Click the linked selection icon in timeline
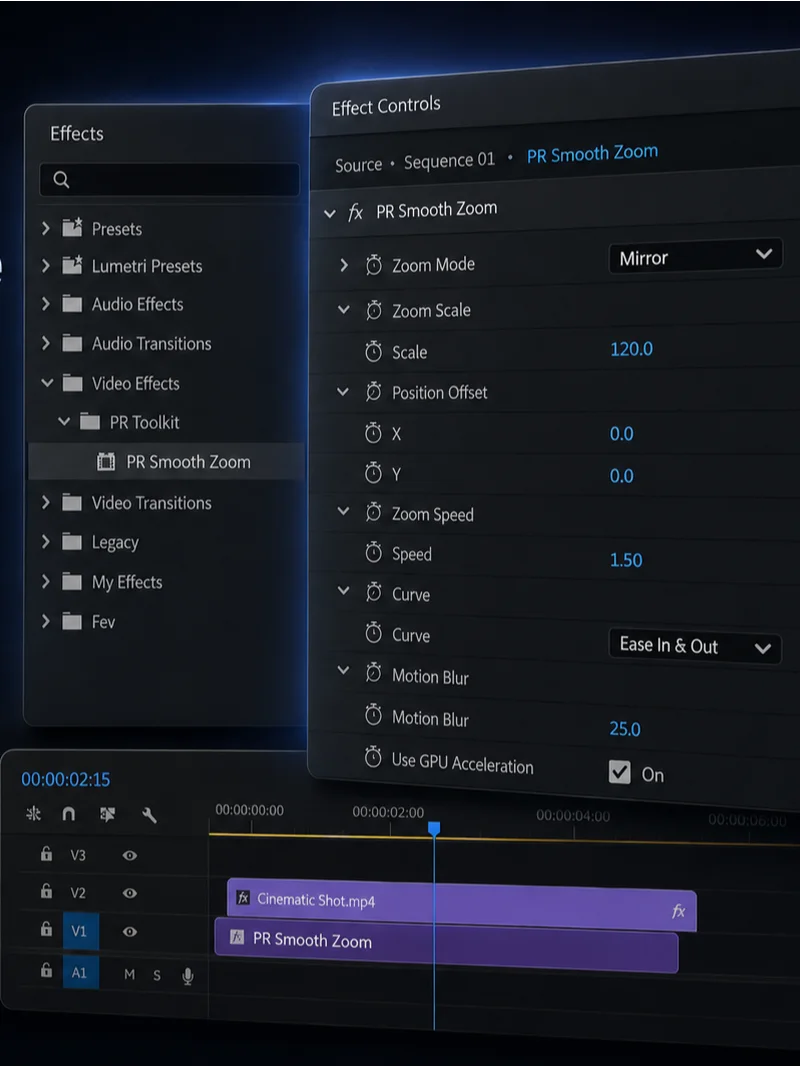The height and width of the screenshot is (1066, 800). click(107, 814)
